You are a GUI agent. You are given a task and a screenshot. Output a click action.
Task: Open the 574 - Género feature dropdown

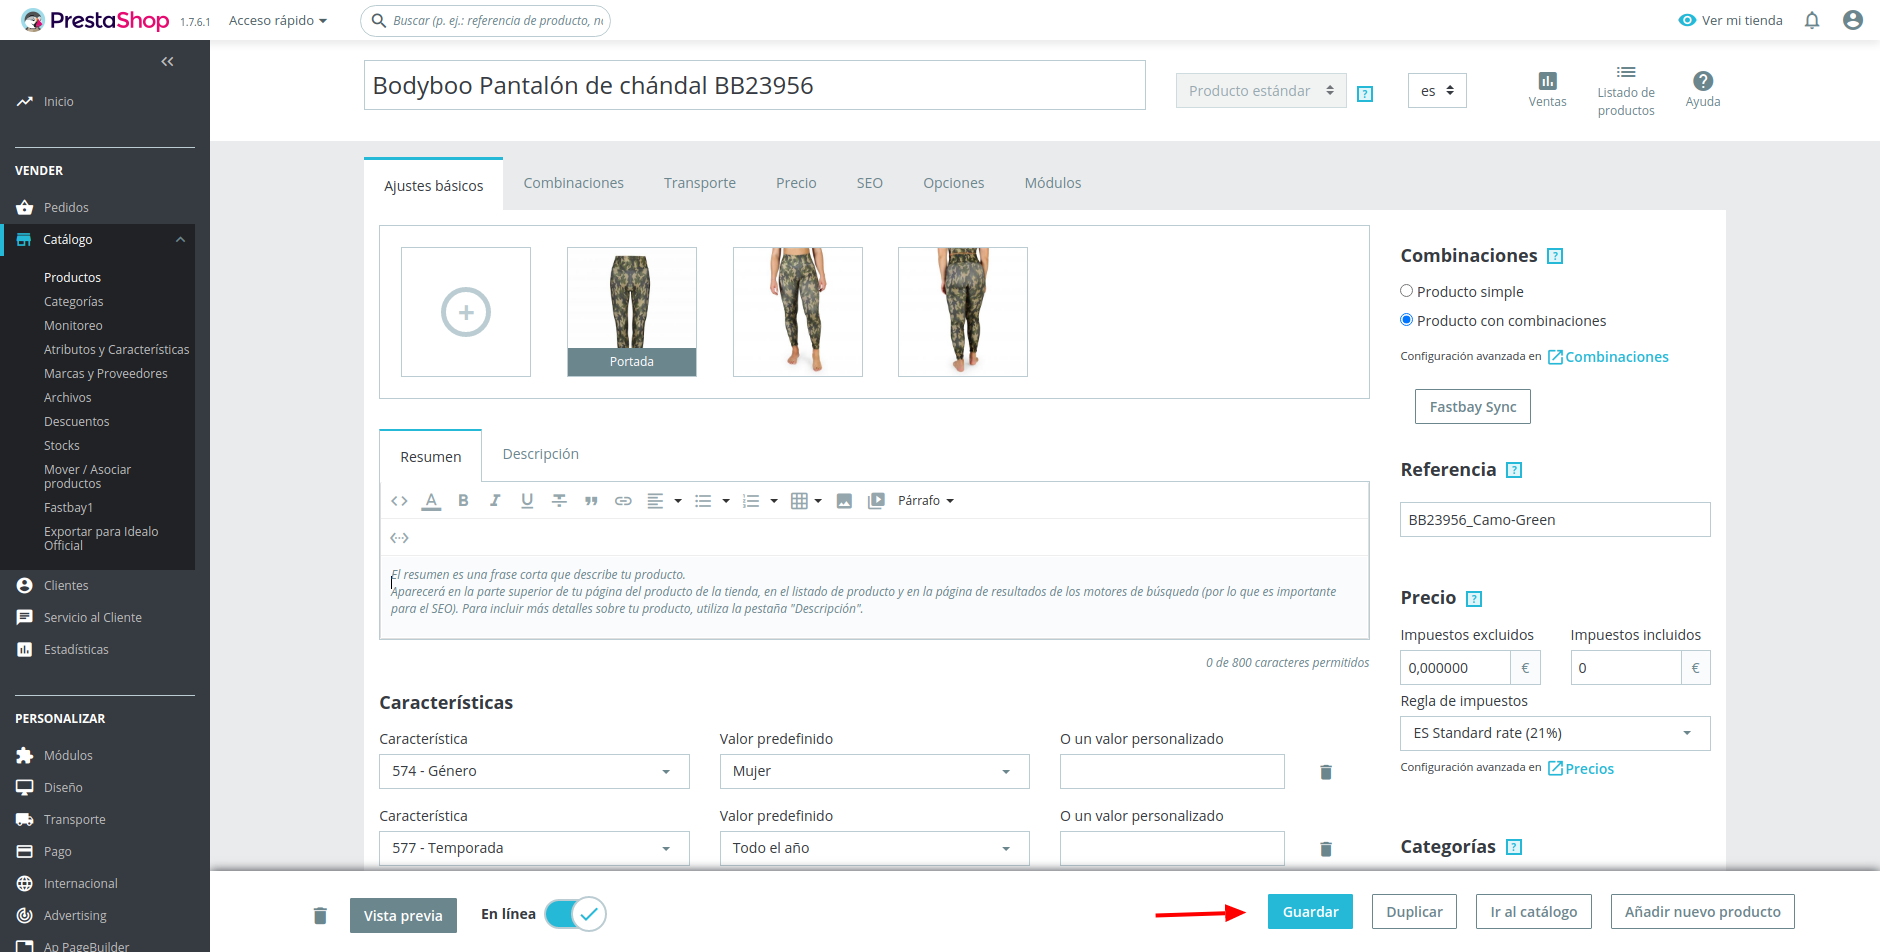[x=534, y=771]
